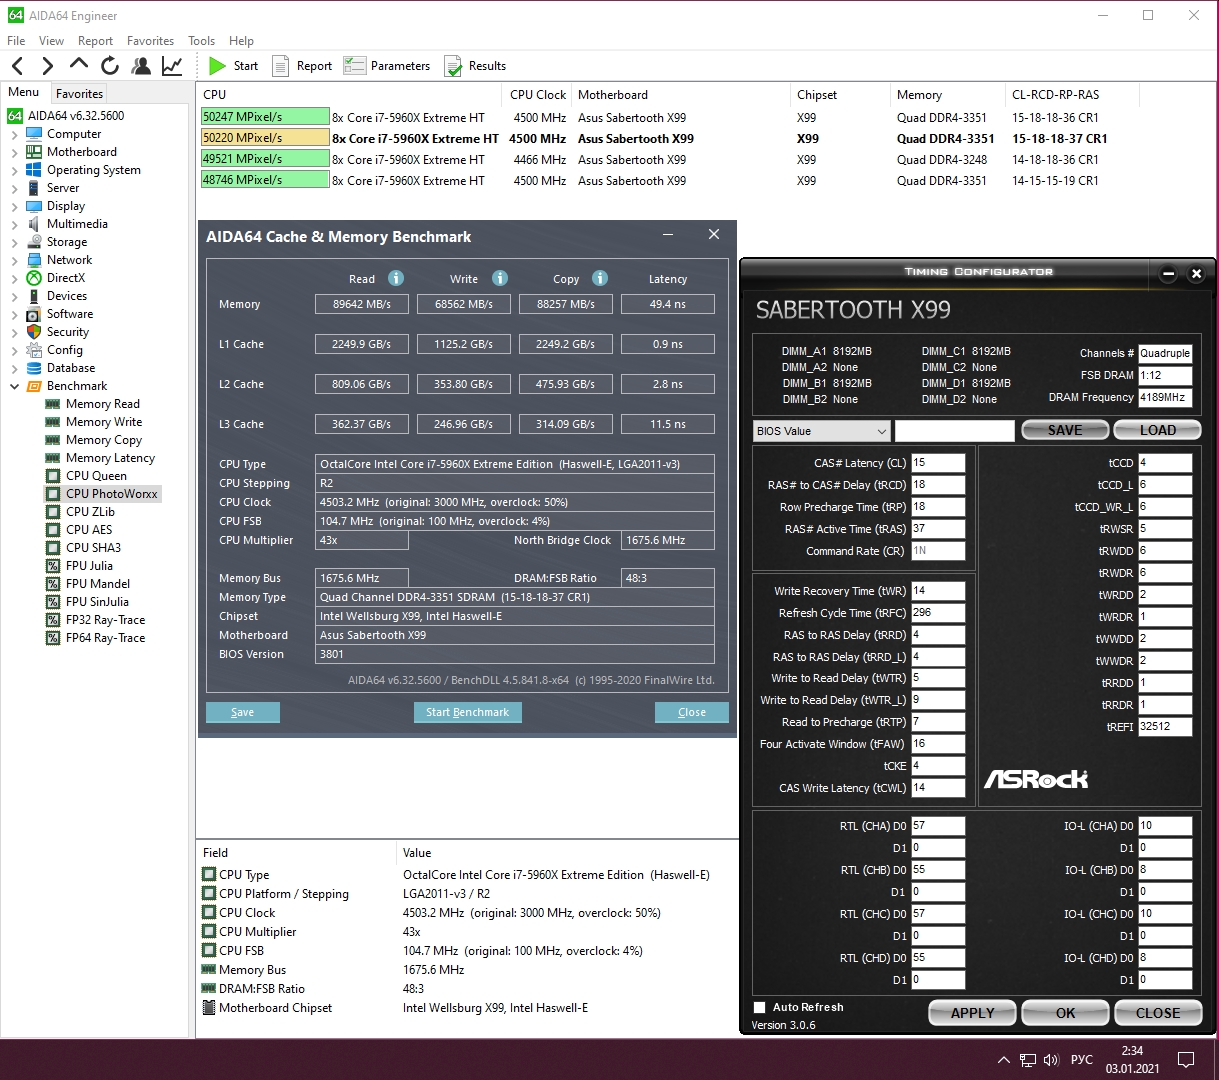
Task: Expand the Devices tree node
Action: coord(14,296)
